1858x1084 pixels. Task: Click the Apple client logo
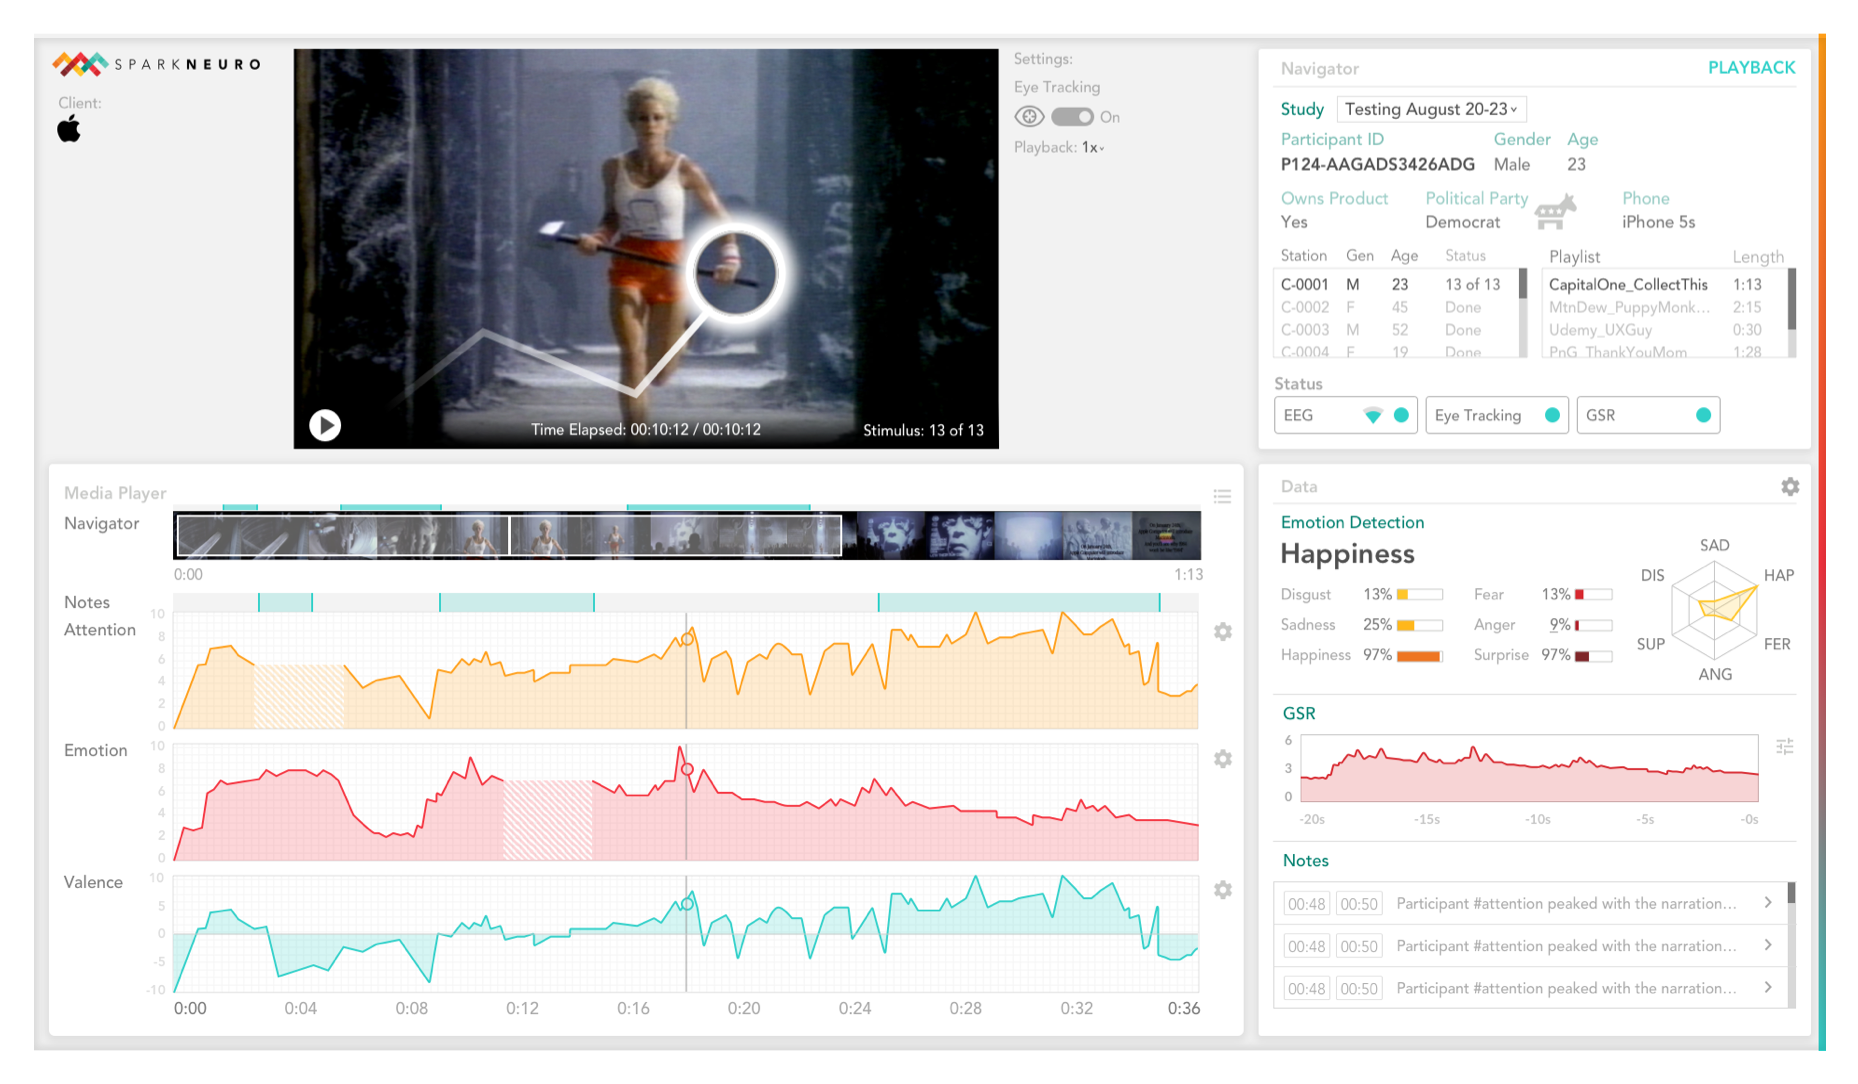69,129
